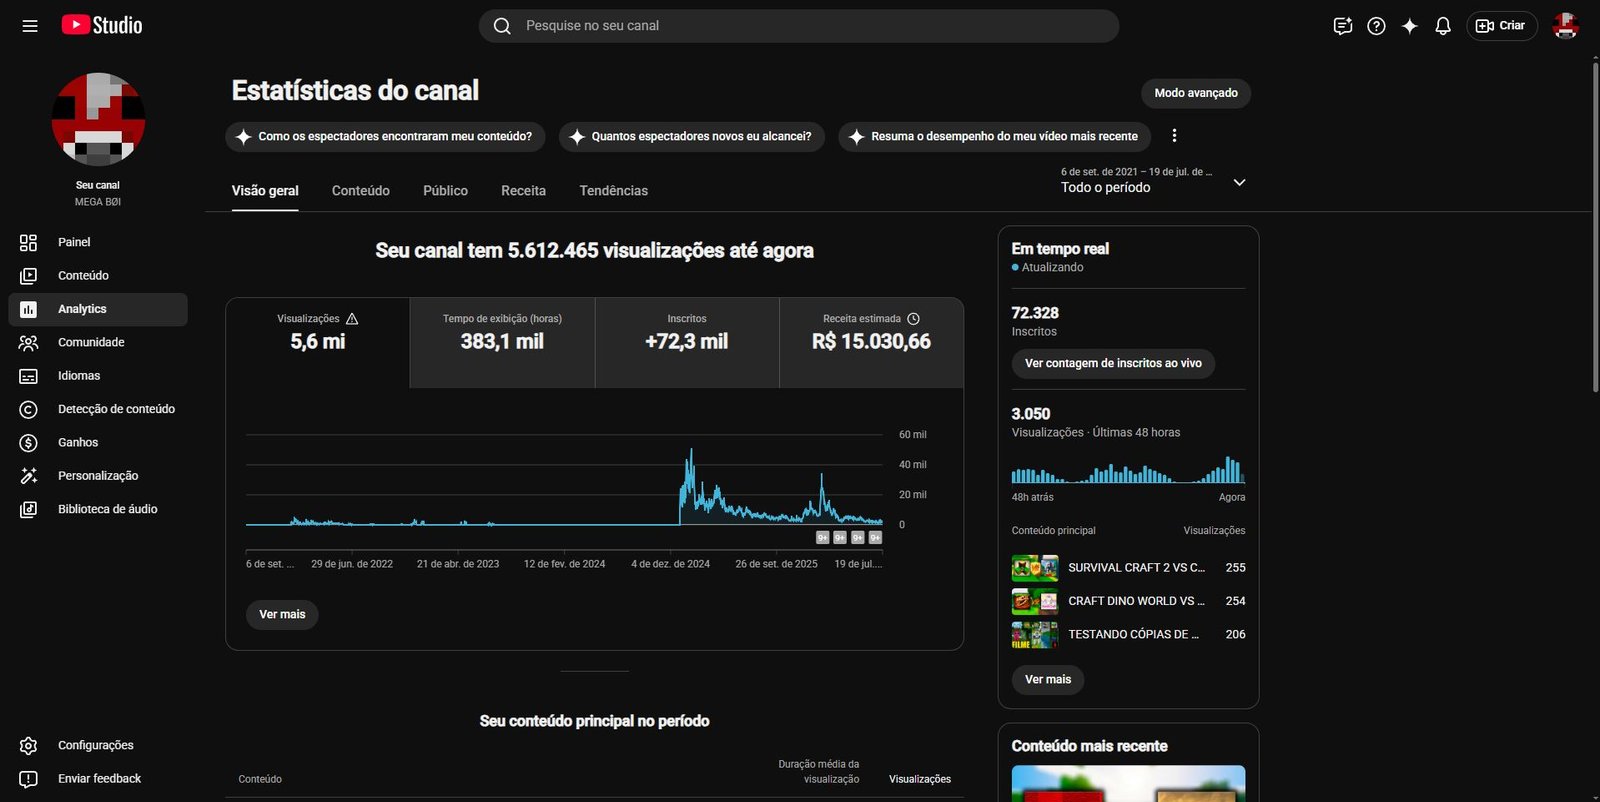Click the Duração média da visualização header
This screenshot has width=1600, height=802.
tap(818, 771)
